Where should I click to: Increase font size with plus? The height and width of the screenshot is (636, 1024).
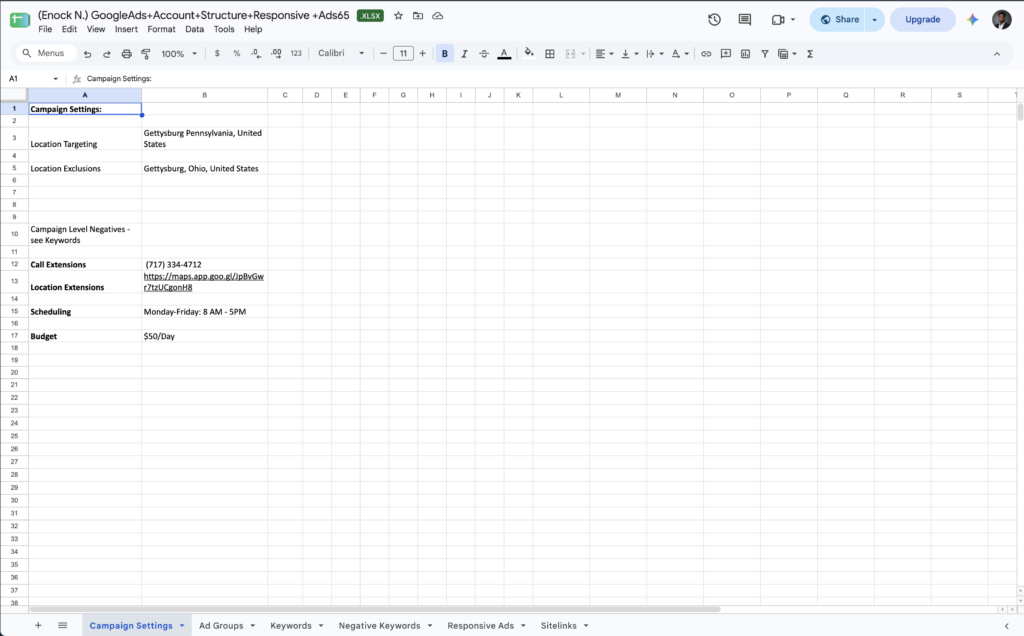[423, 54]
